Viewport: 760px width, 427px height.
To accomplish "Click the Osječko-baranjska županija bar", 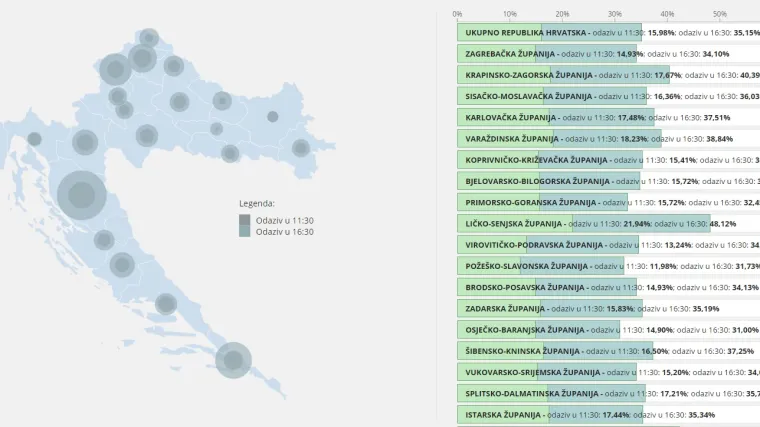I will [x=538, y=330].
